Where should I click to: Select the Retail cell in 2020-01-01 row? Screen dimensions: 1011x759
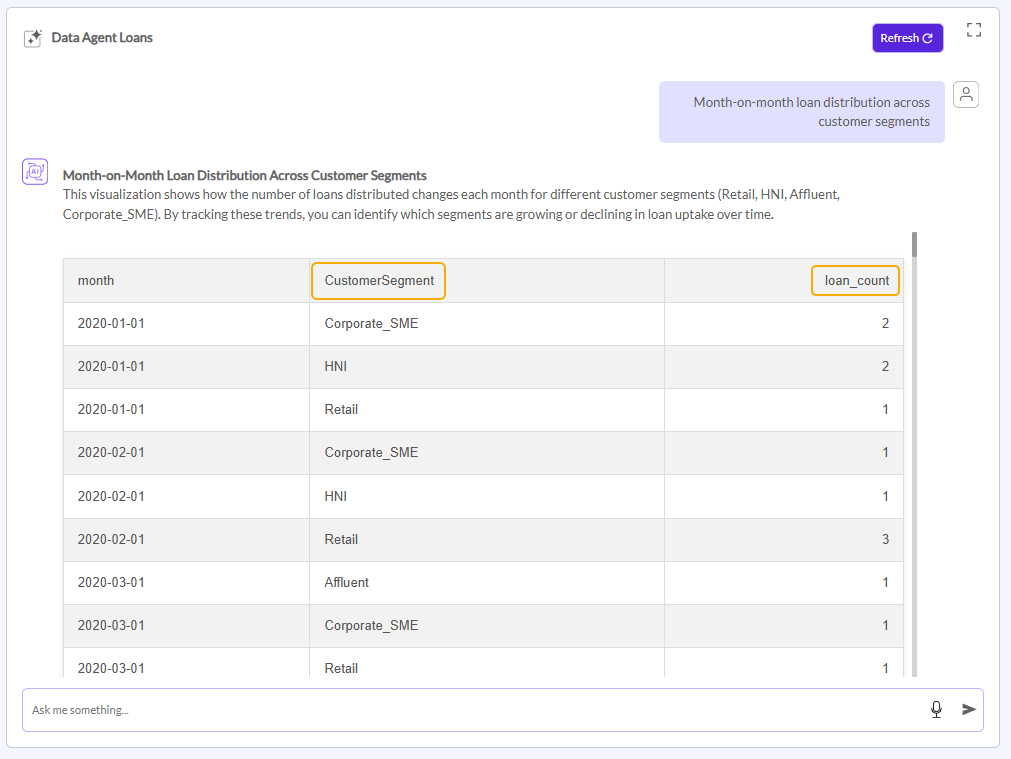(341, 409)
